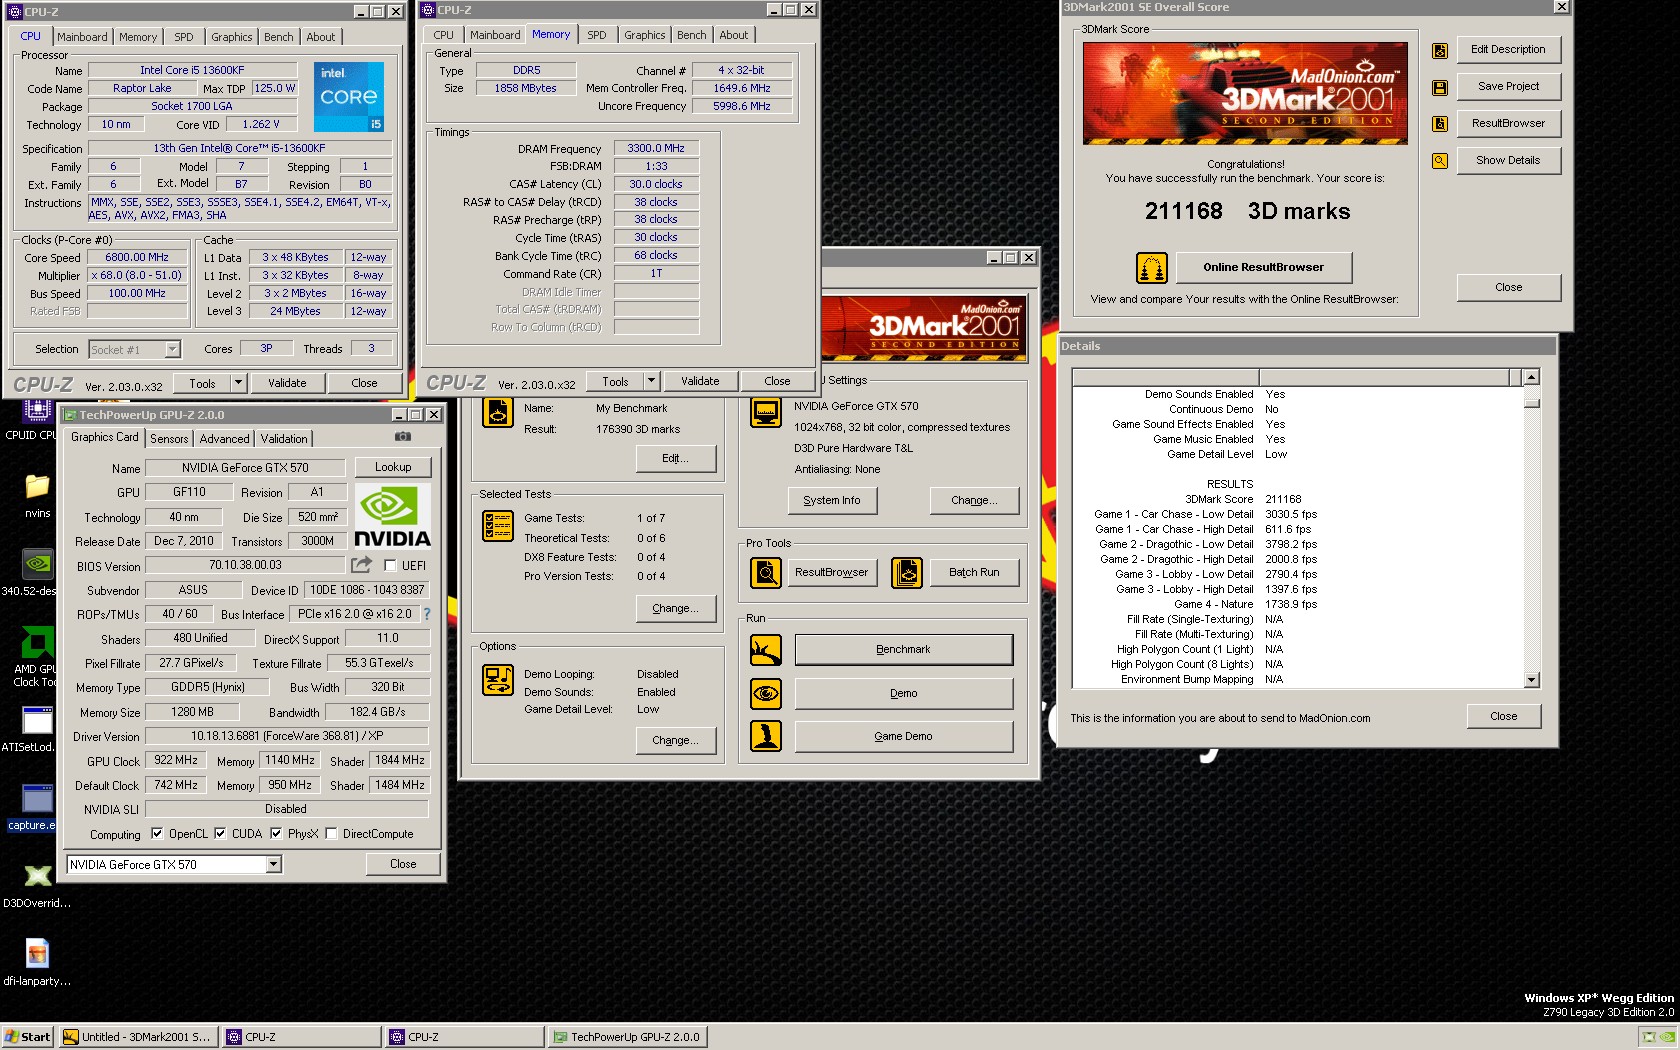This screenshot has width=1680, height=1050.
Task: Switch to SPD tab in CPU-Z Memory window
Action: (x=597, y=35)
